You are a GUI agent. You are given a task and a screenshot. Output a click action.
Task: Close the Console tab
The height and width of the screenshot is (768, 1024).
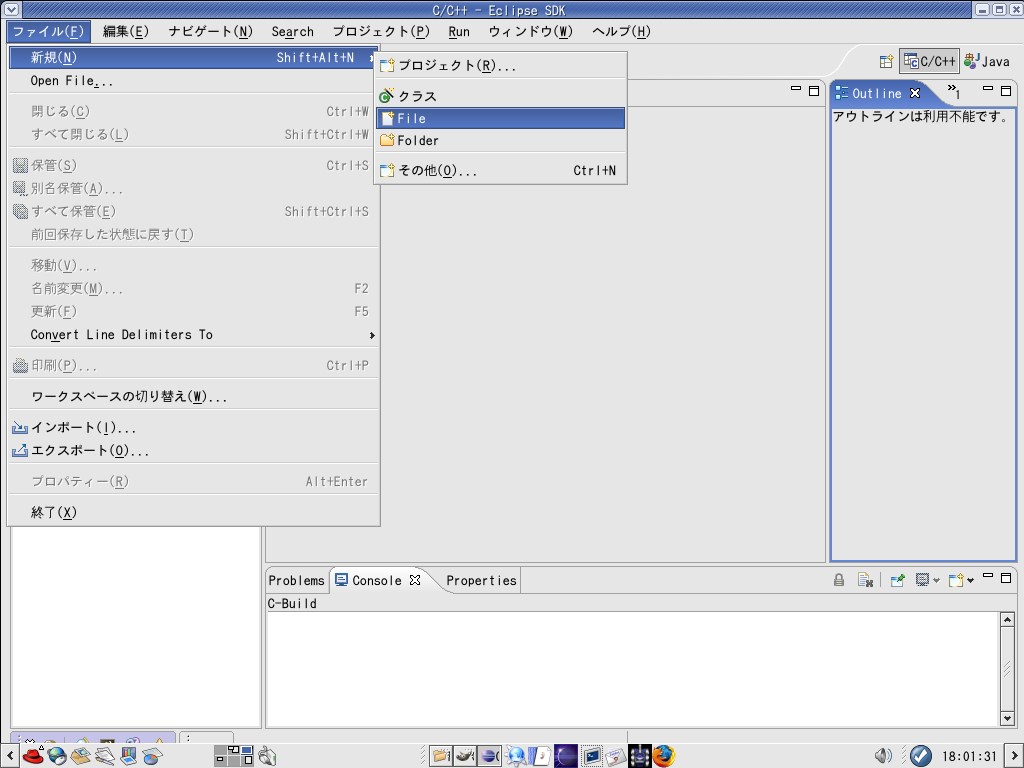[415, 580]
